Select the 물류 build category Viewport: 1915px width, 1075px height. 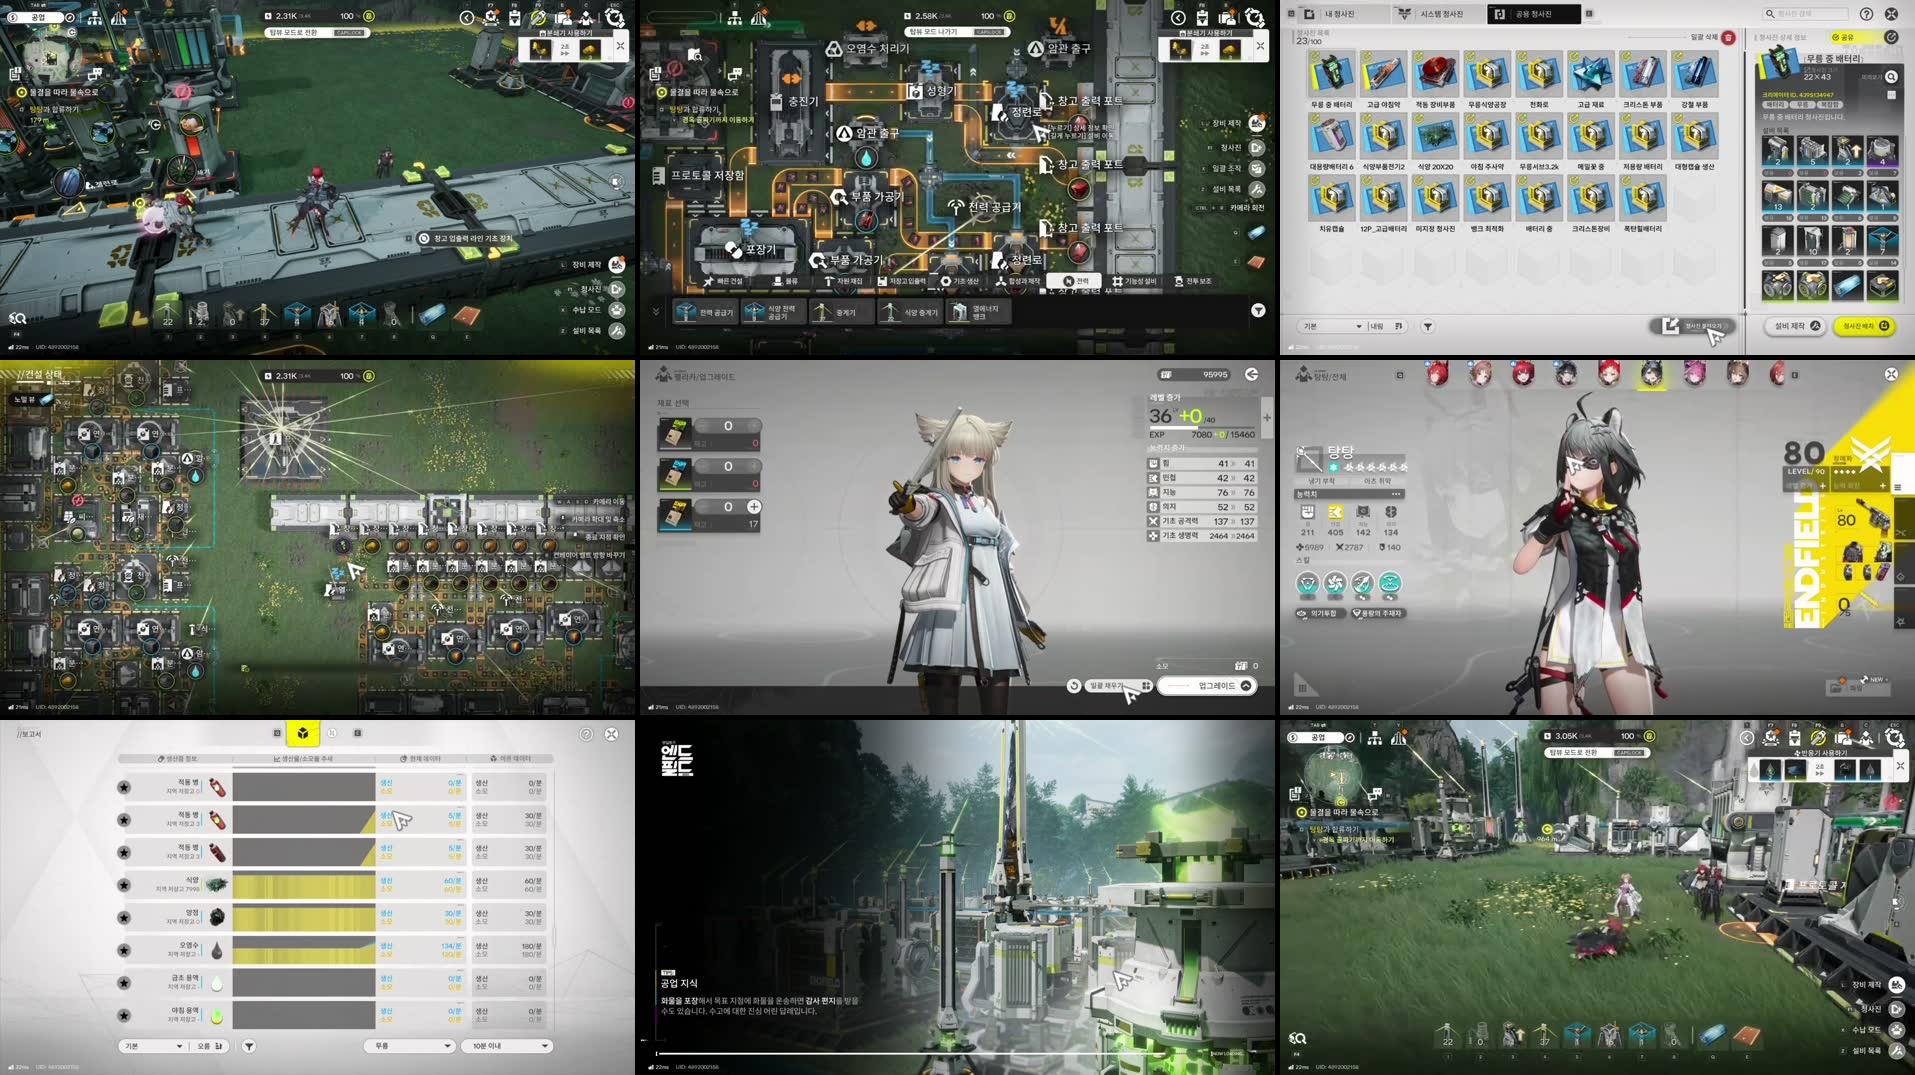tap(786, 281)
